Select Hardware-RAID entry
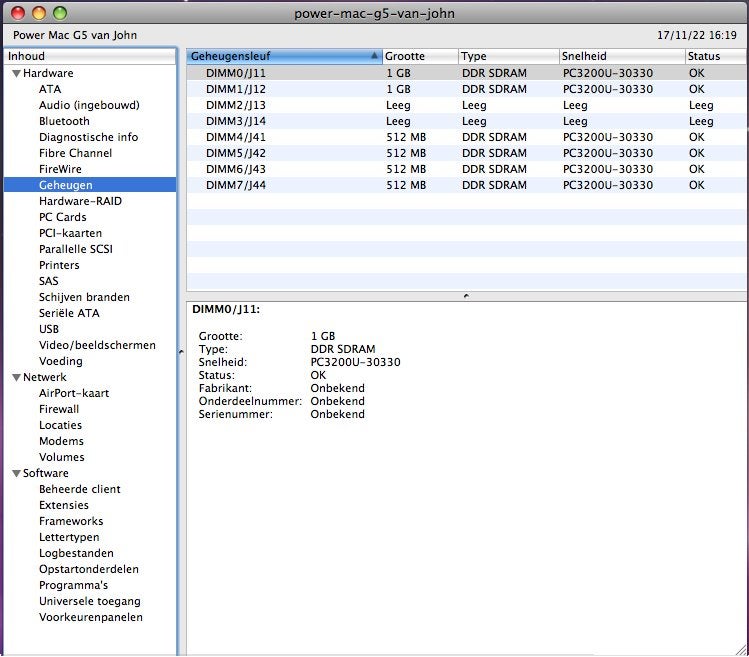Viewport: 749px width, 657px height. pyautogui.click(x=80, y=201)
